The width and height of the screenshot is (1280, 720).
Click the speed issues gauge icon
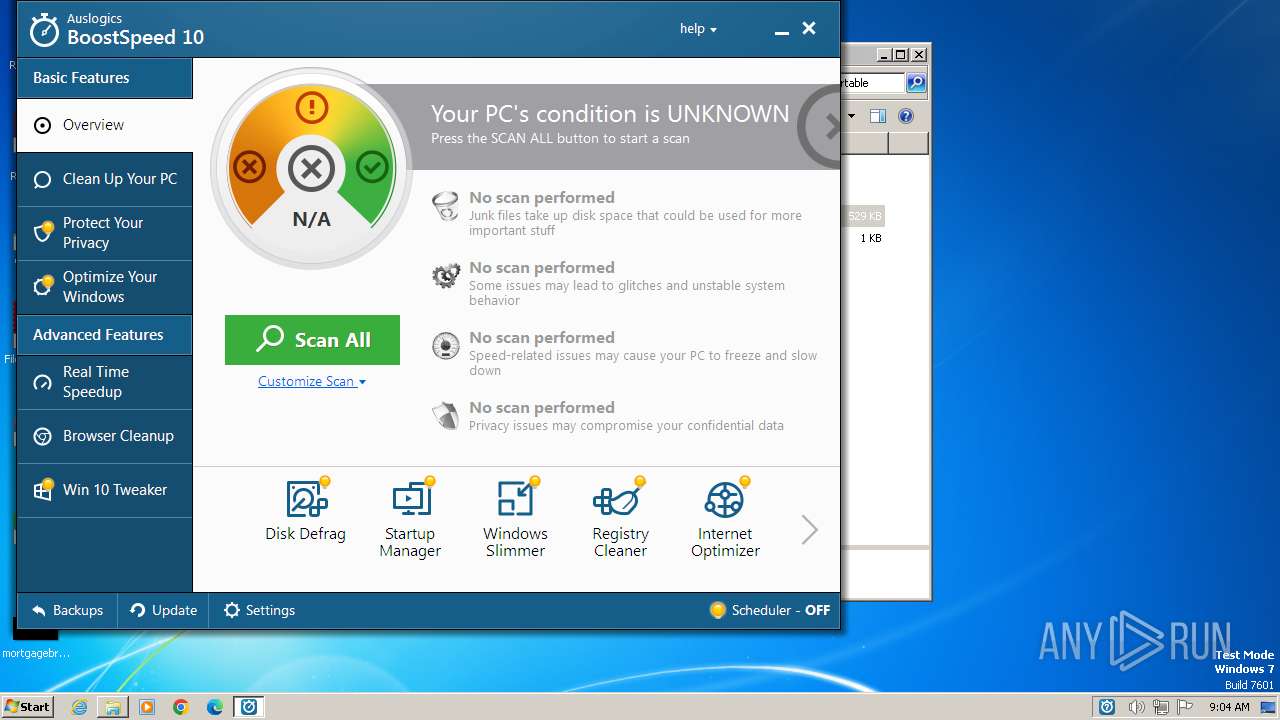[445, 346]
